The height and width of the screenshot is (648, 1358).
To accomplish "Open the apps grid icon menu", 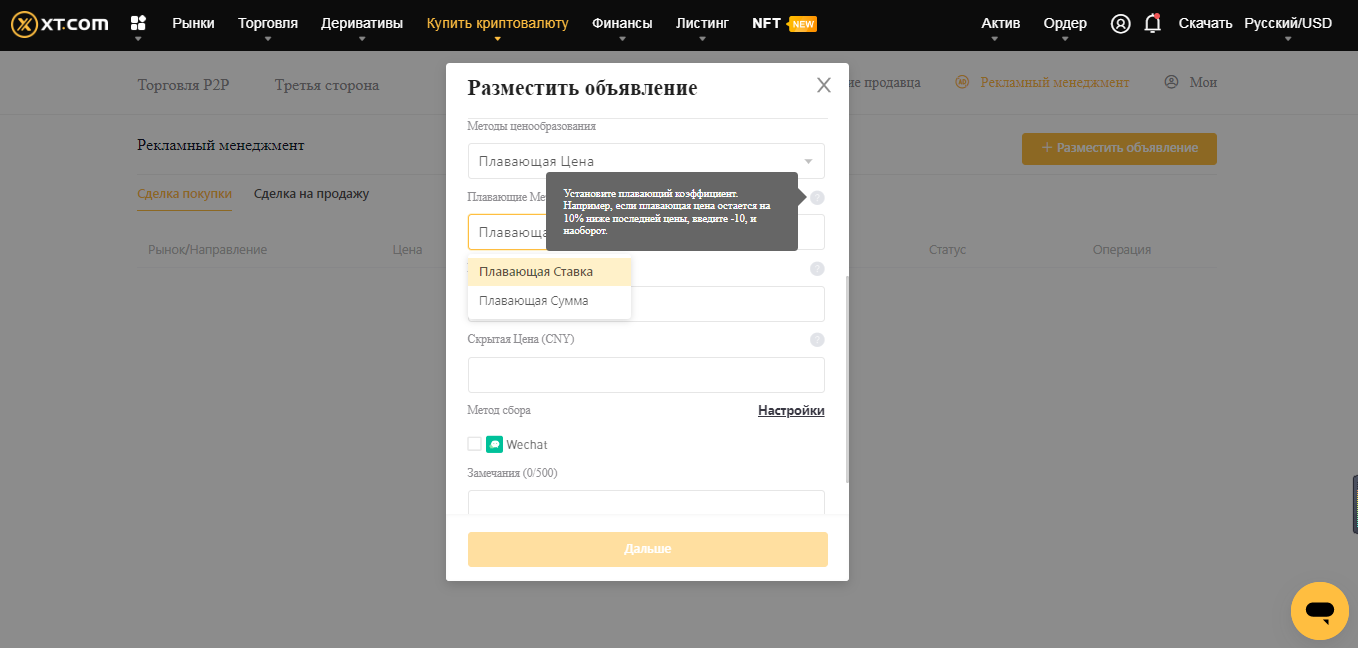I will click(138, 23).
